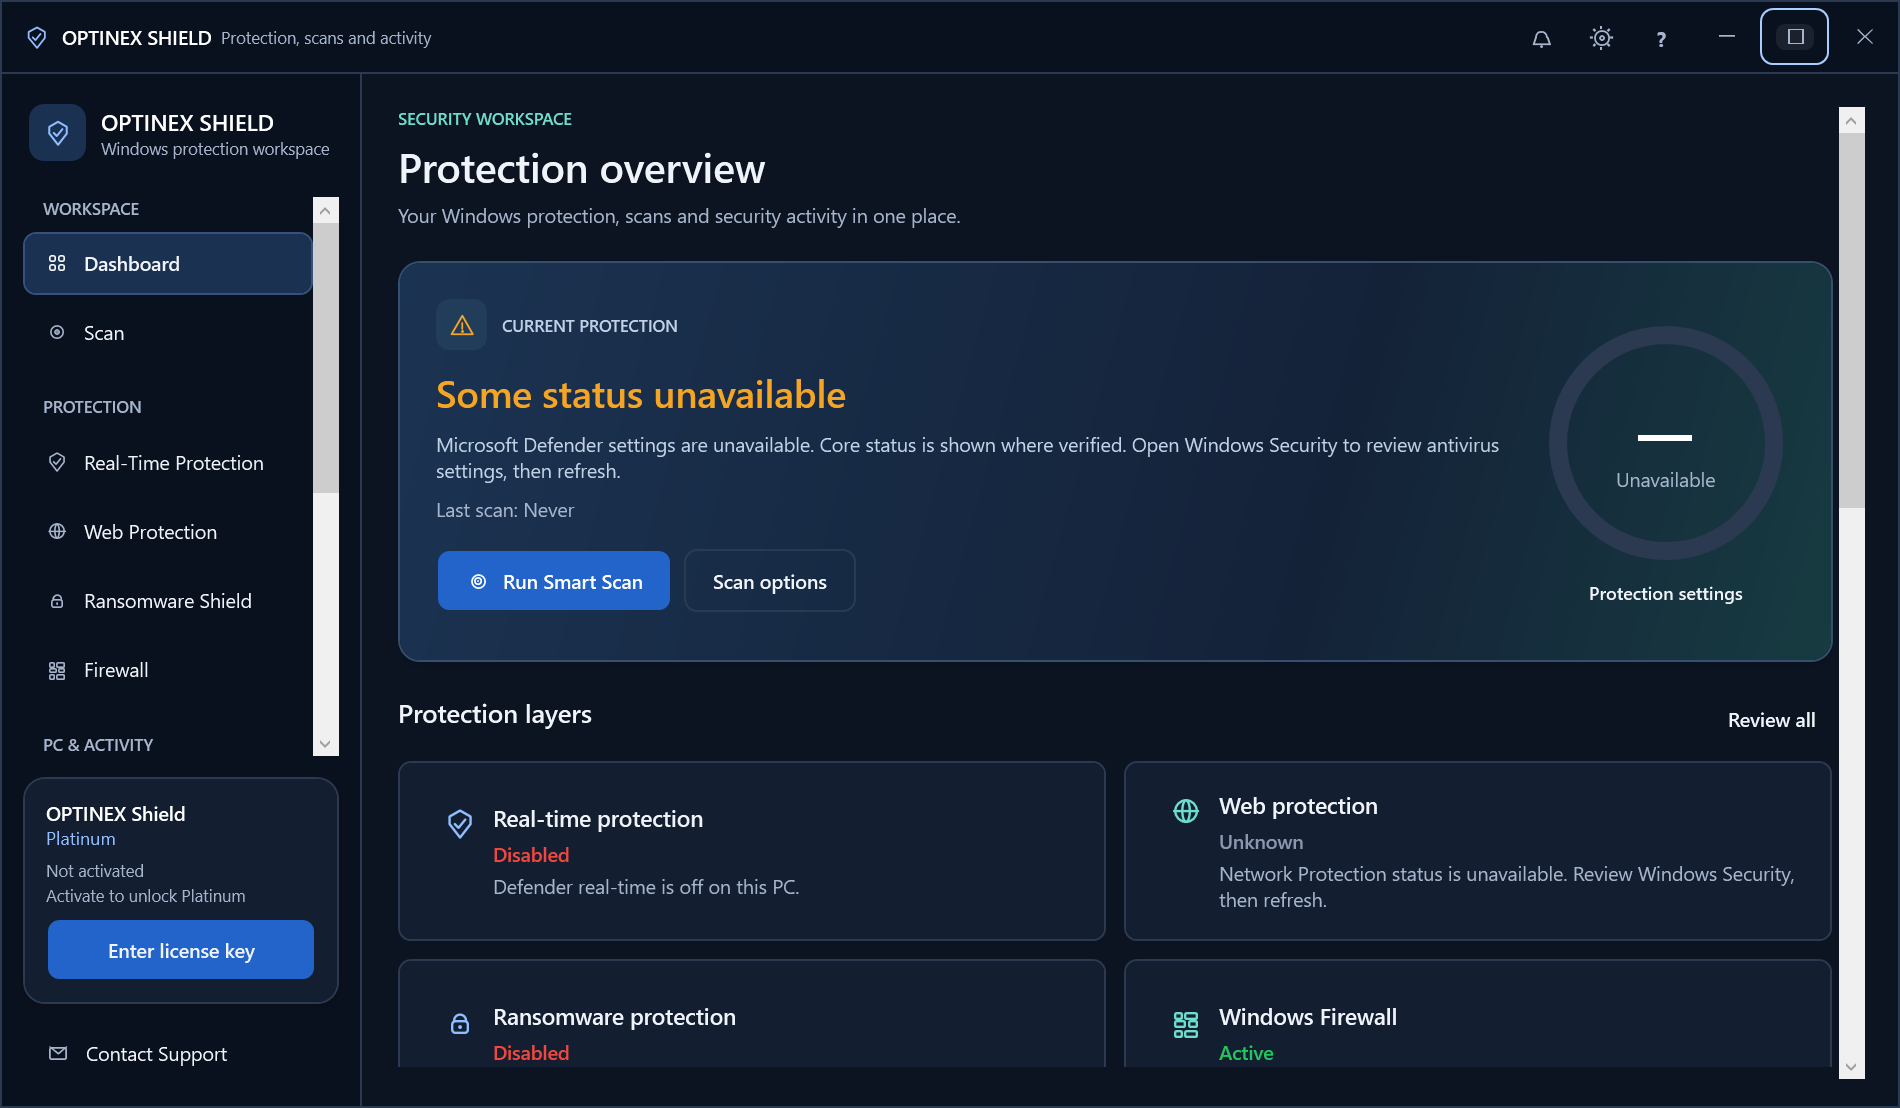Open Scan options

tap(770, 581)
